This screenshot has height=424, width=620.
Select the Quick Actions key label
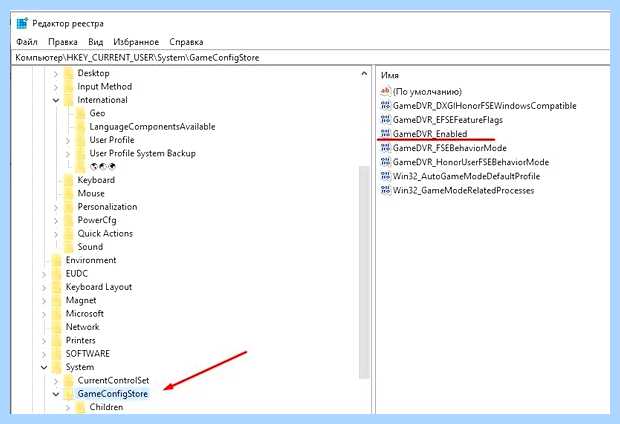(105, 234)
